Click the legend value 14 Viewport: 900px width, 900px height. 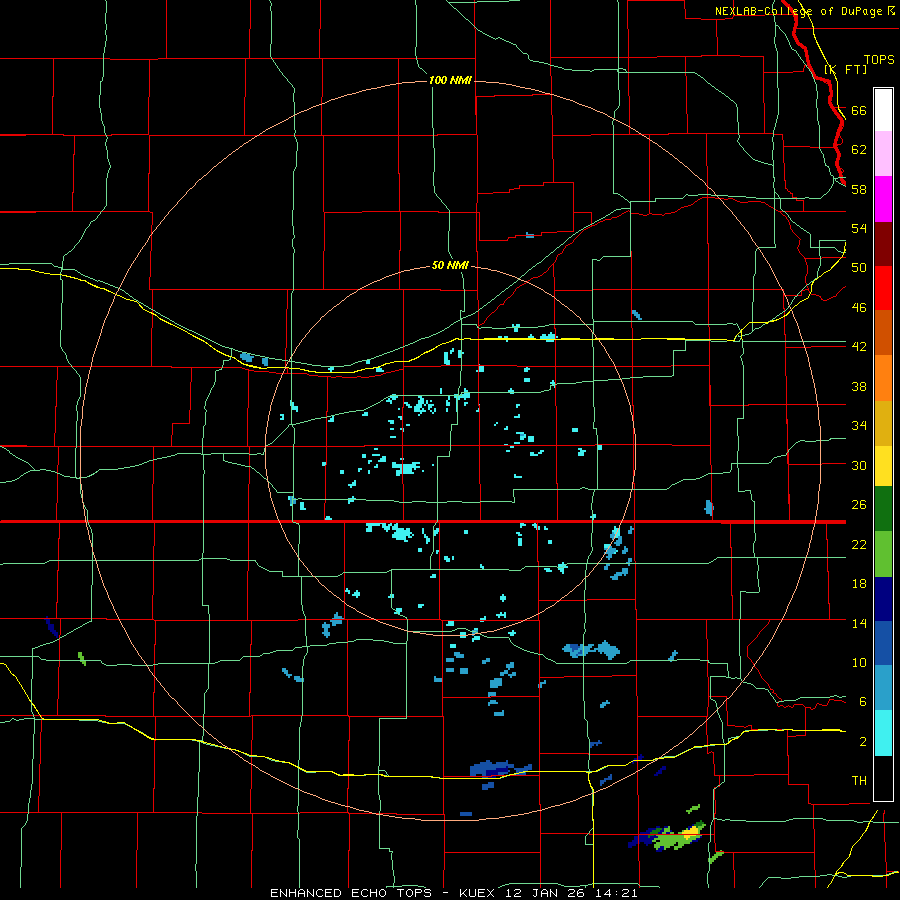tap(859, 623)
